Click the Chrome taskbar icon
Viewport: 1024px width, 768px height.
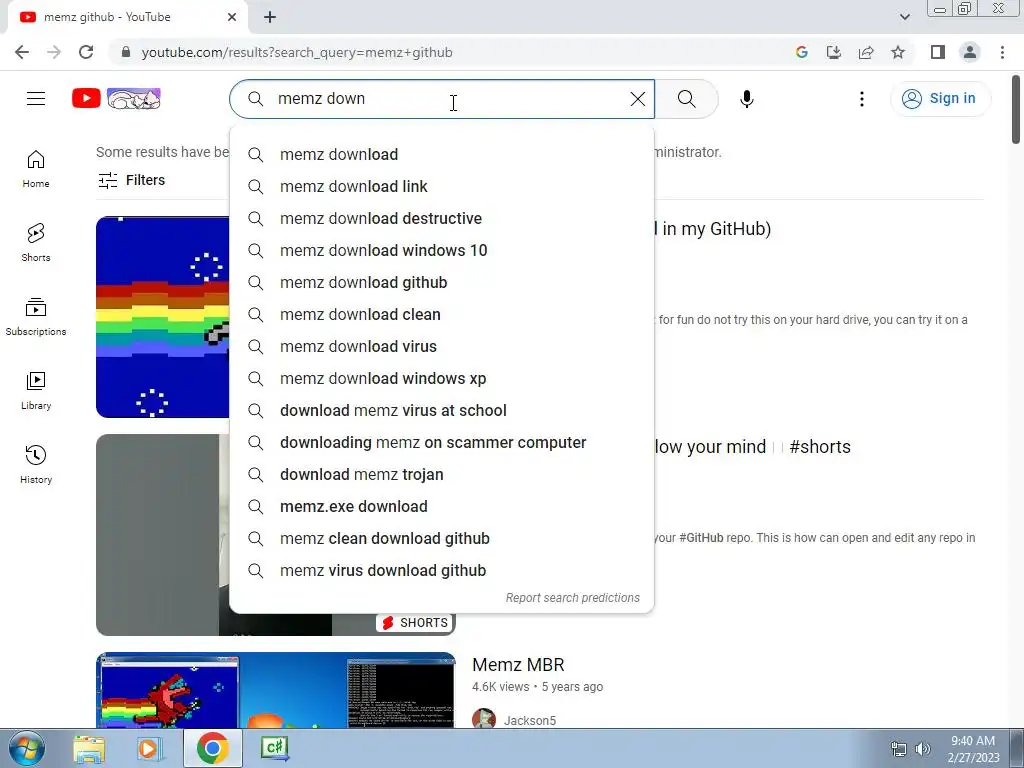point(212,748)
